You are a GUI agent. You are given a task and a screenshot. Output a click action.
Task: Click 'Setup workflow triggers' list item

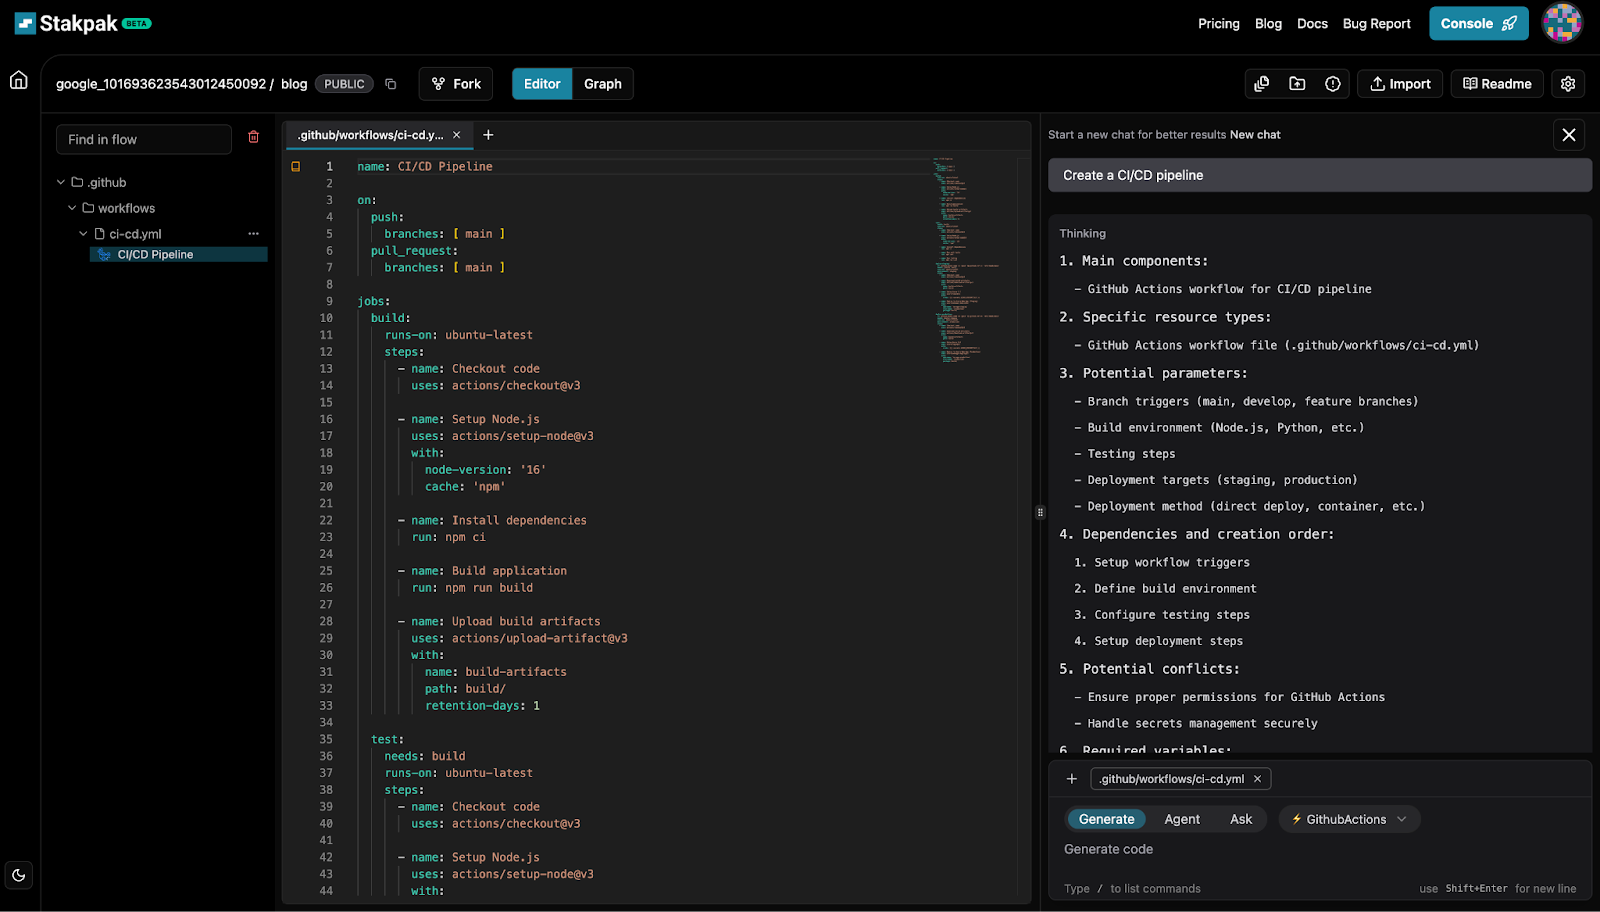click(1172, 562)
